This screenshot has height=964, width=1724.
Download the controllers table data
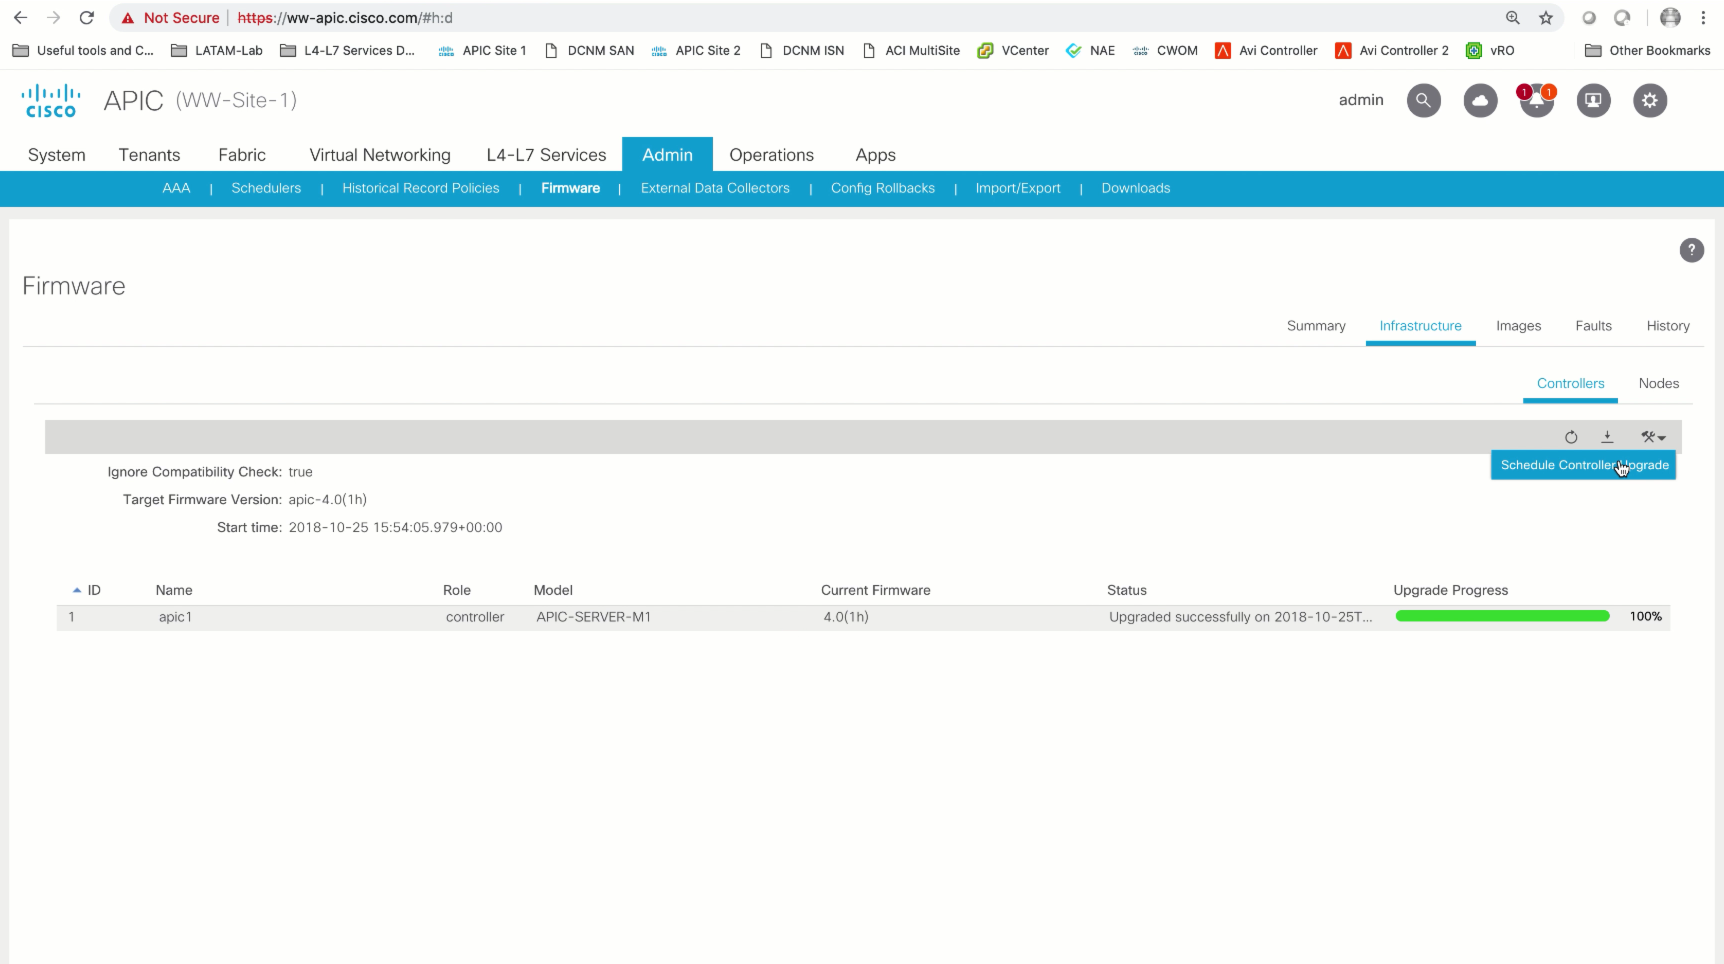pos(1607,437)
